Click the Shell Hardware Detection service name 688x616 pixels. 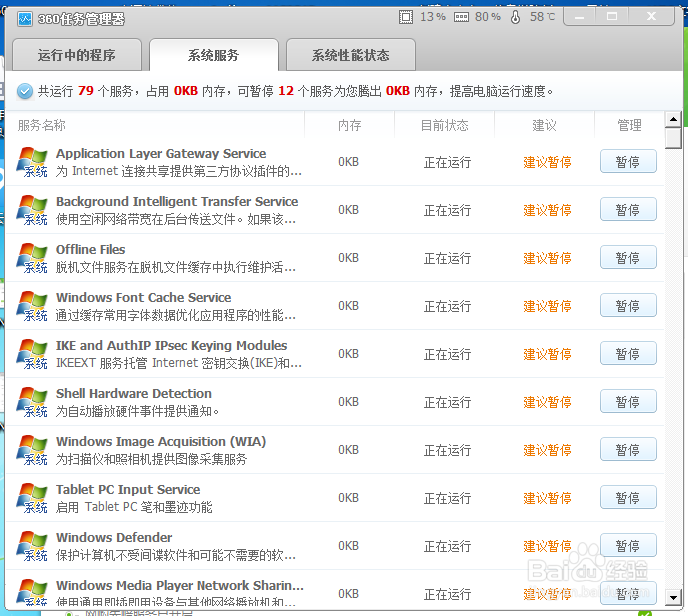pyautogui.click(x=134, y=394)
